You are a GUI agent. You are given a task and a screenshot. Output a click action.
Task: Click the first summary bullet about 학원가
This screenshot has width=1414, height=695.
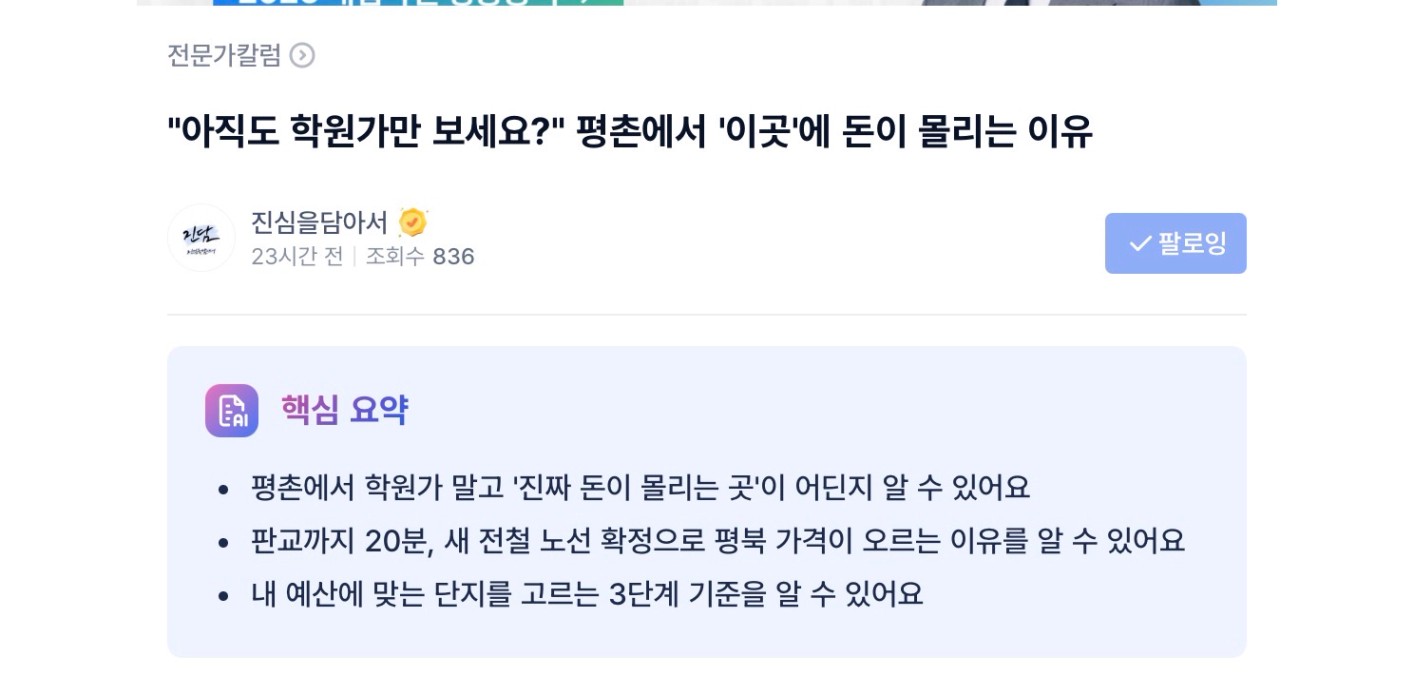click(x=640, y=488)
